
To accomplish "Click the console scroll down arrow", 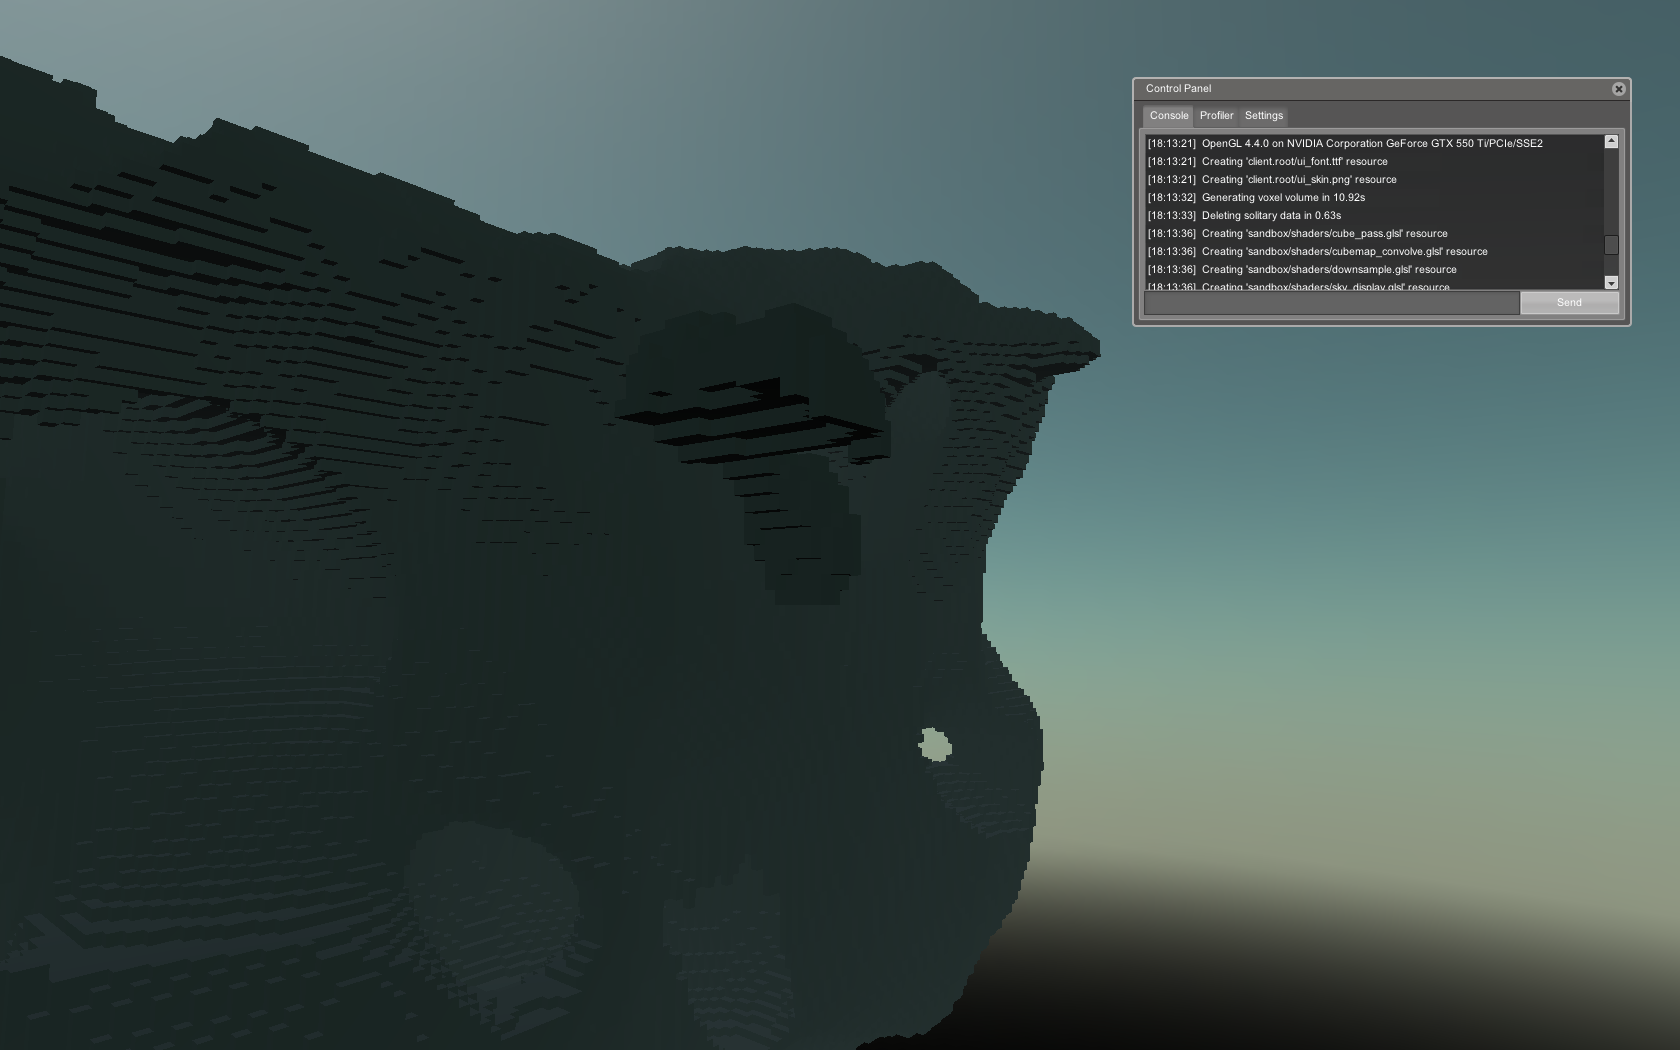I will click(x=1611, y=283).
